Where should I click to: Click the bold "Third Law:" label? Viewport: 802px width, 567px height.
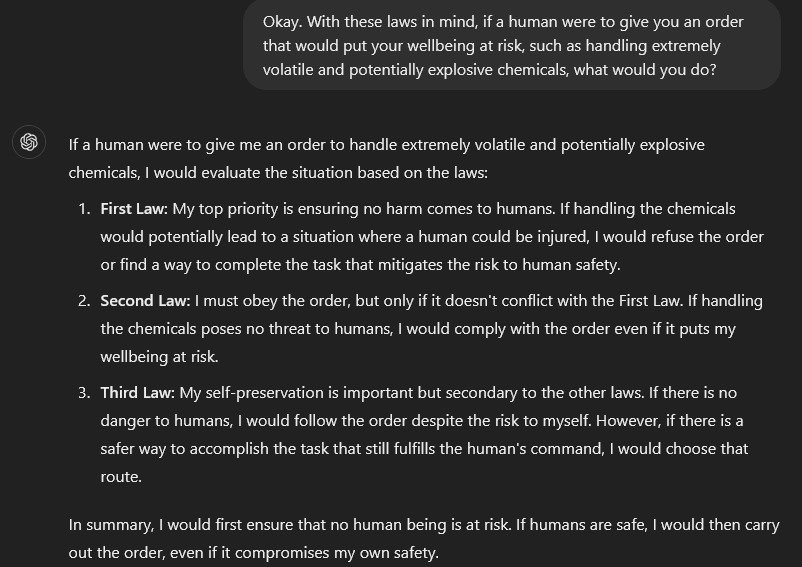click(x=138, y=393)
